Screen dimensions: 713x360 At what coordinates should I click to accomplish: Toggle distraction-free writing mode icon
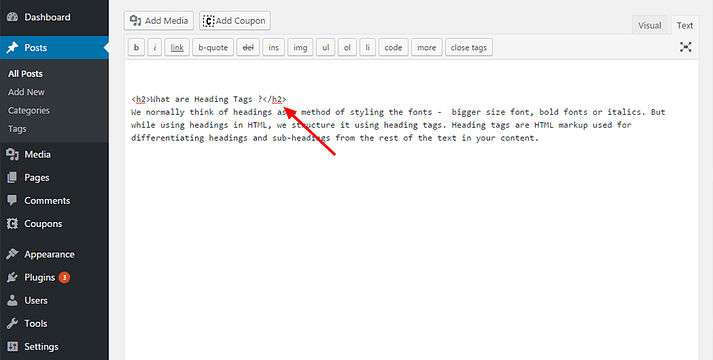point(686,47)
